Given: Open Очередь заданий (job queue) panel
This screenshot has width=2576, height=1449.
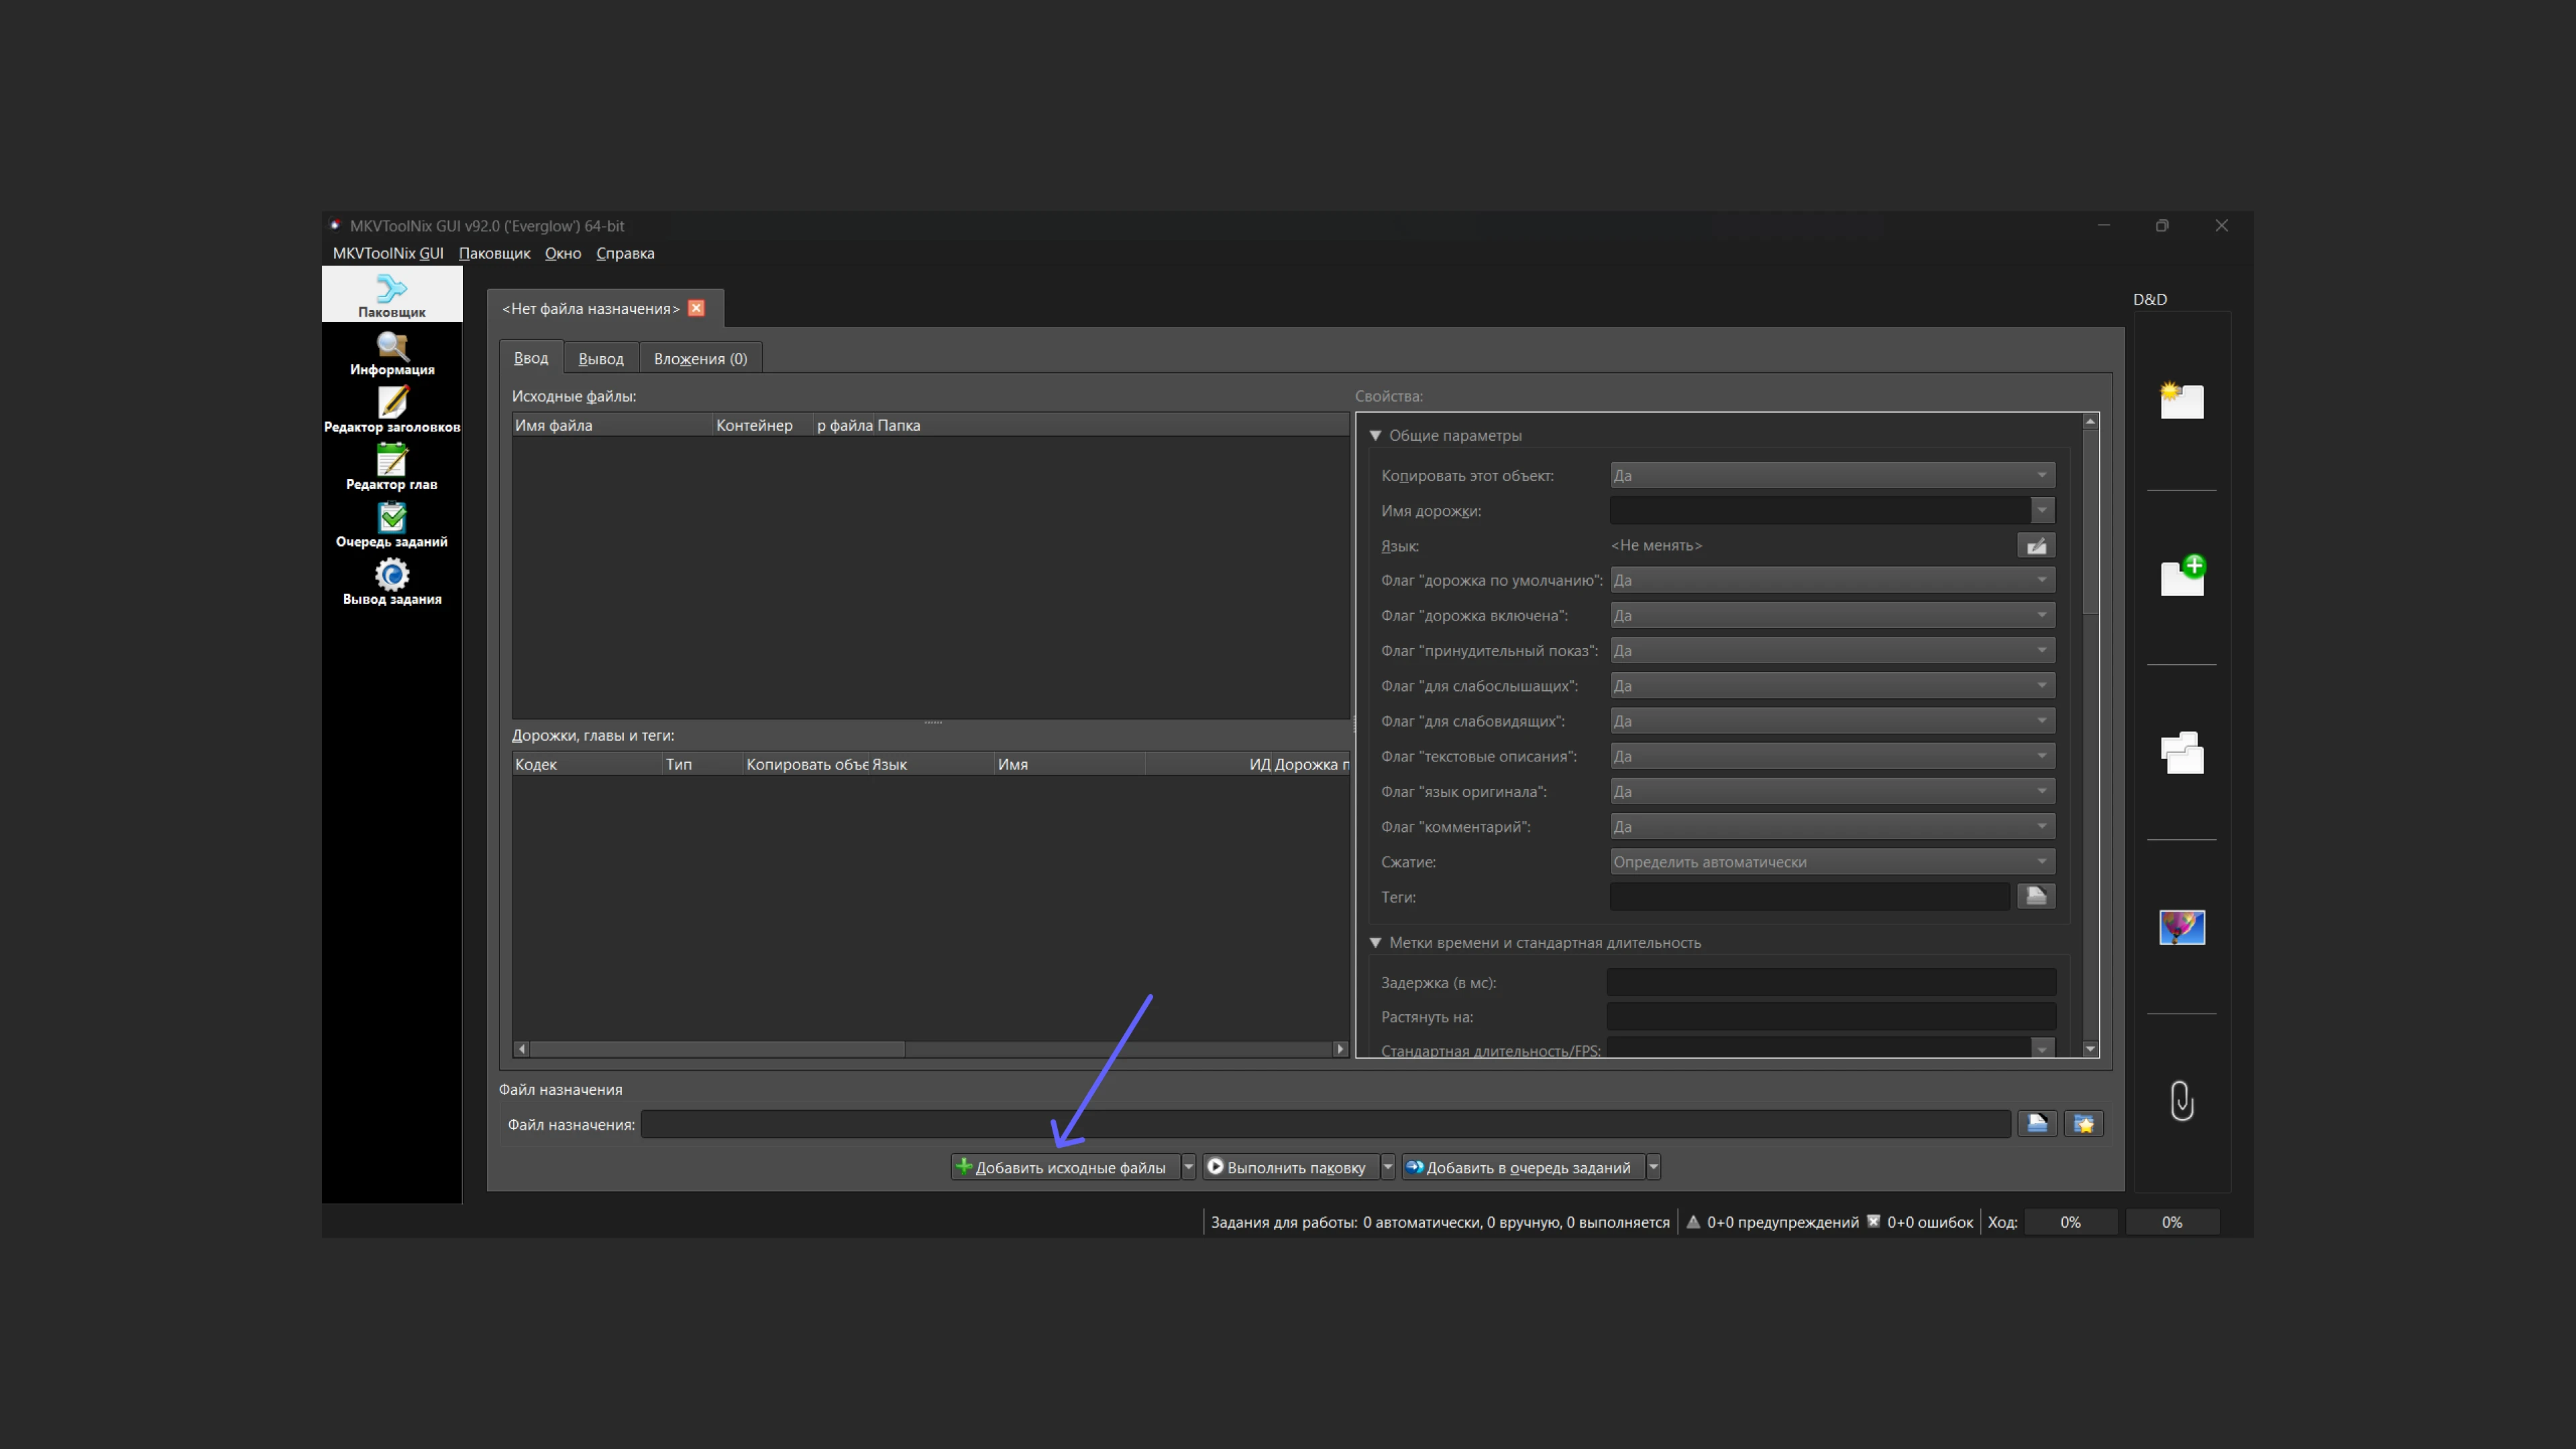Looking at the screenshot, I should click(391, 526).
